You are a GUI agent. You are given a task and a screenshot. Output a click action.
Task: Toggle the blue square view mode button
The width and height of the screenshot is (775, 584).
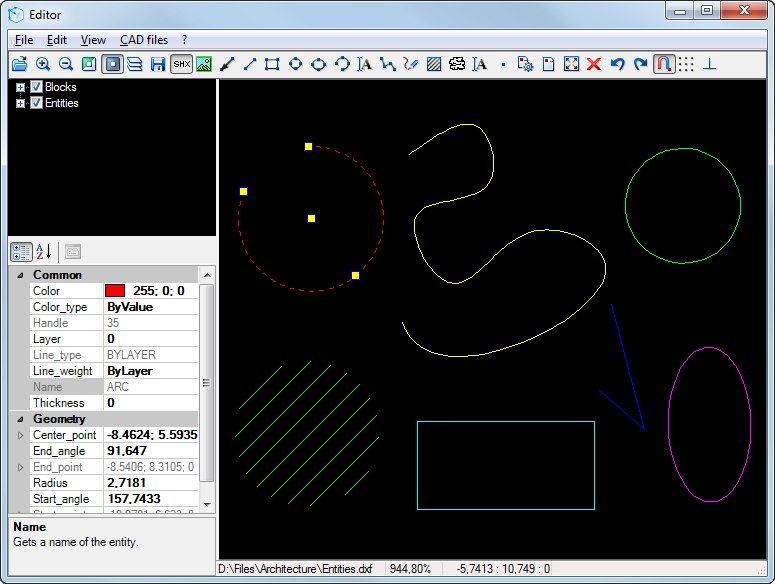(x=113, y=64)
